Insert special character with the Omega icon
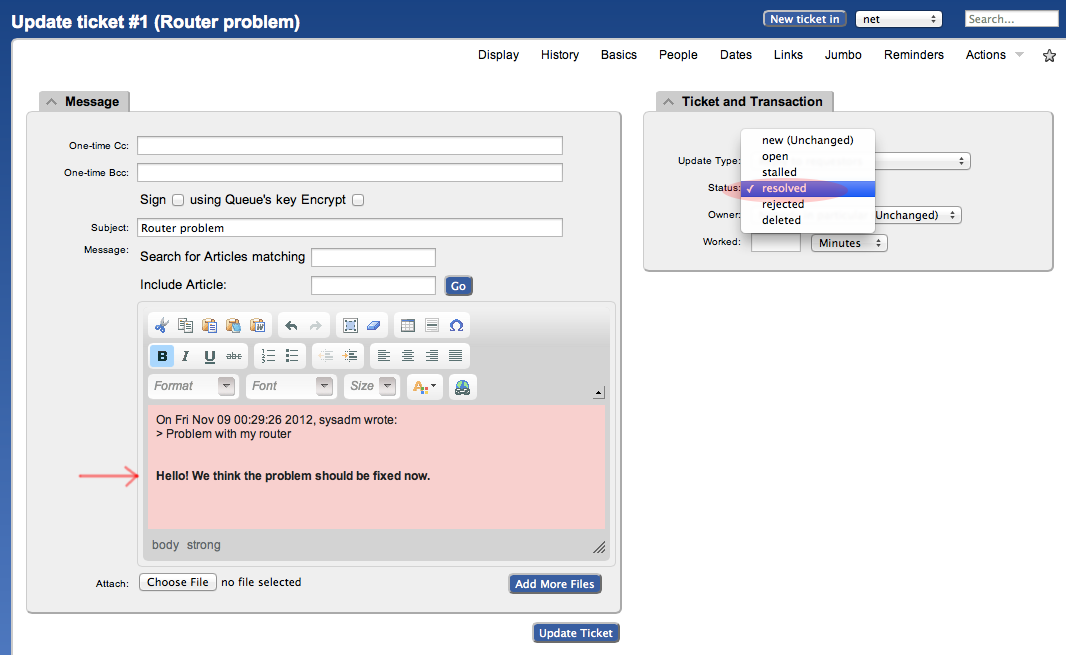Image resolution: width=1066 pixels, height=655 pixels. coord(456,325)
